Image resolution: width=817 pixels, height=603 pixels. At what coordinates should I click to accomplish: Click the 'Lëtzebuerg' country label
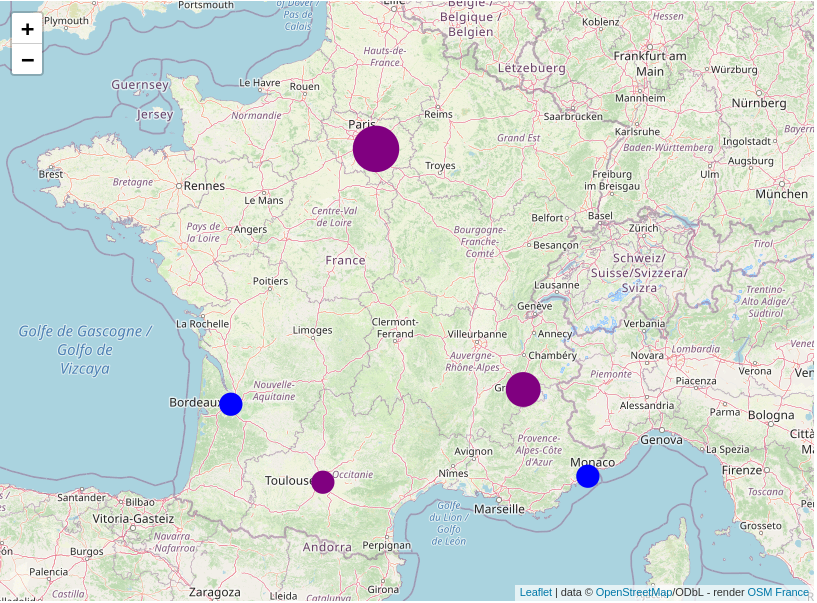(x=531, y=68)
